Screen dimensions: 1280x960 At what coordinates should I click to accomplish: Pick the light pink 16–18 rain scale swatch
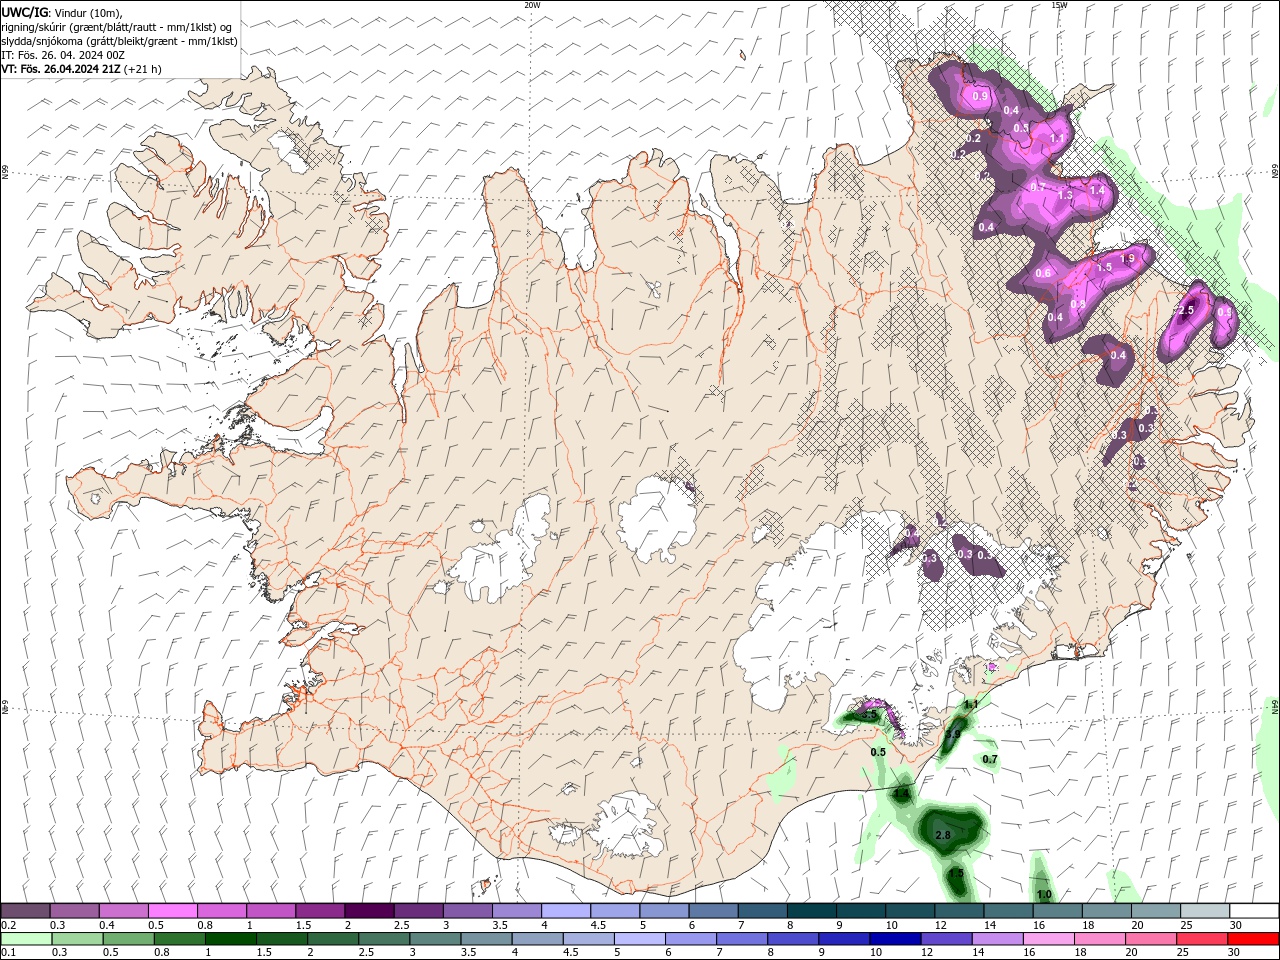click(x=1047, y=939)
